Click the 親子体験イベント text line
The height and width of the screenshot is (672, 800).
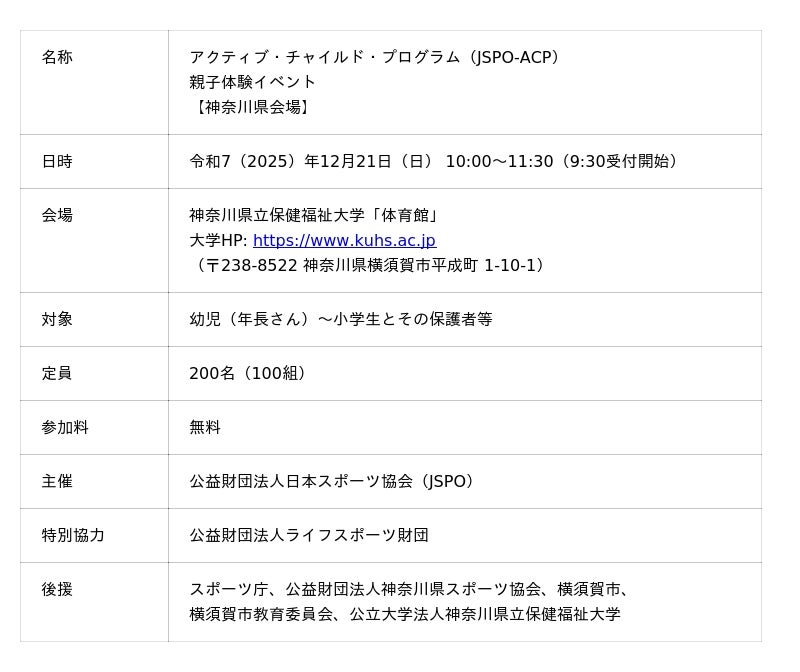pos(252,82)
